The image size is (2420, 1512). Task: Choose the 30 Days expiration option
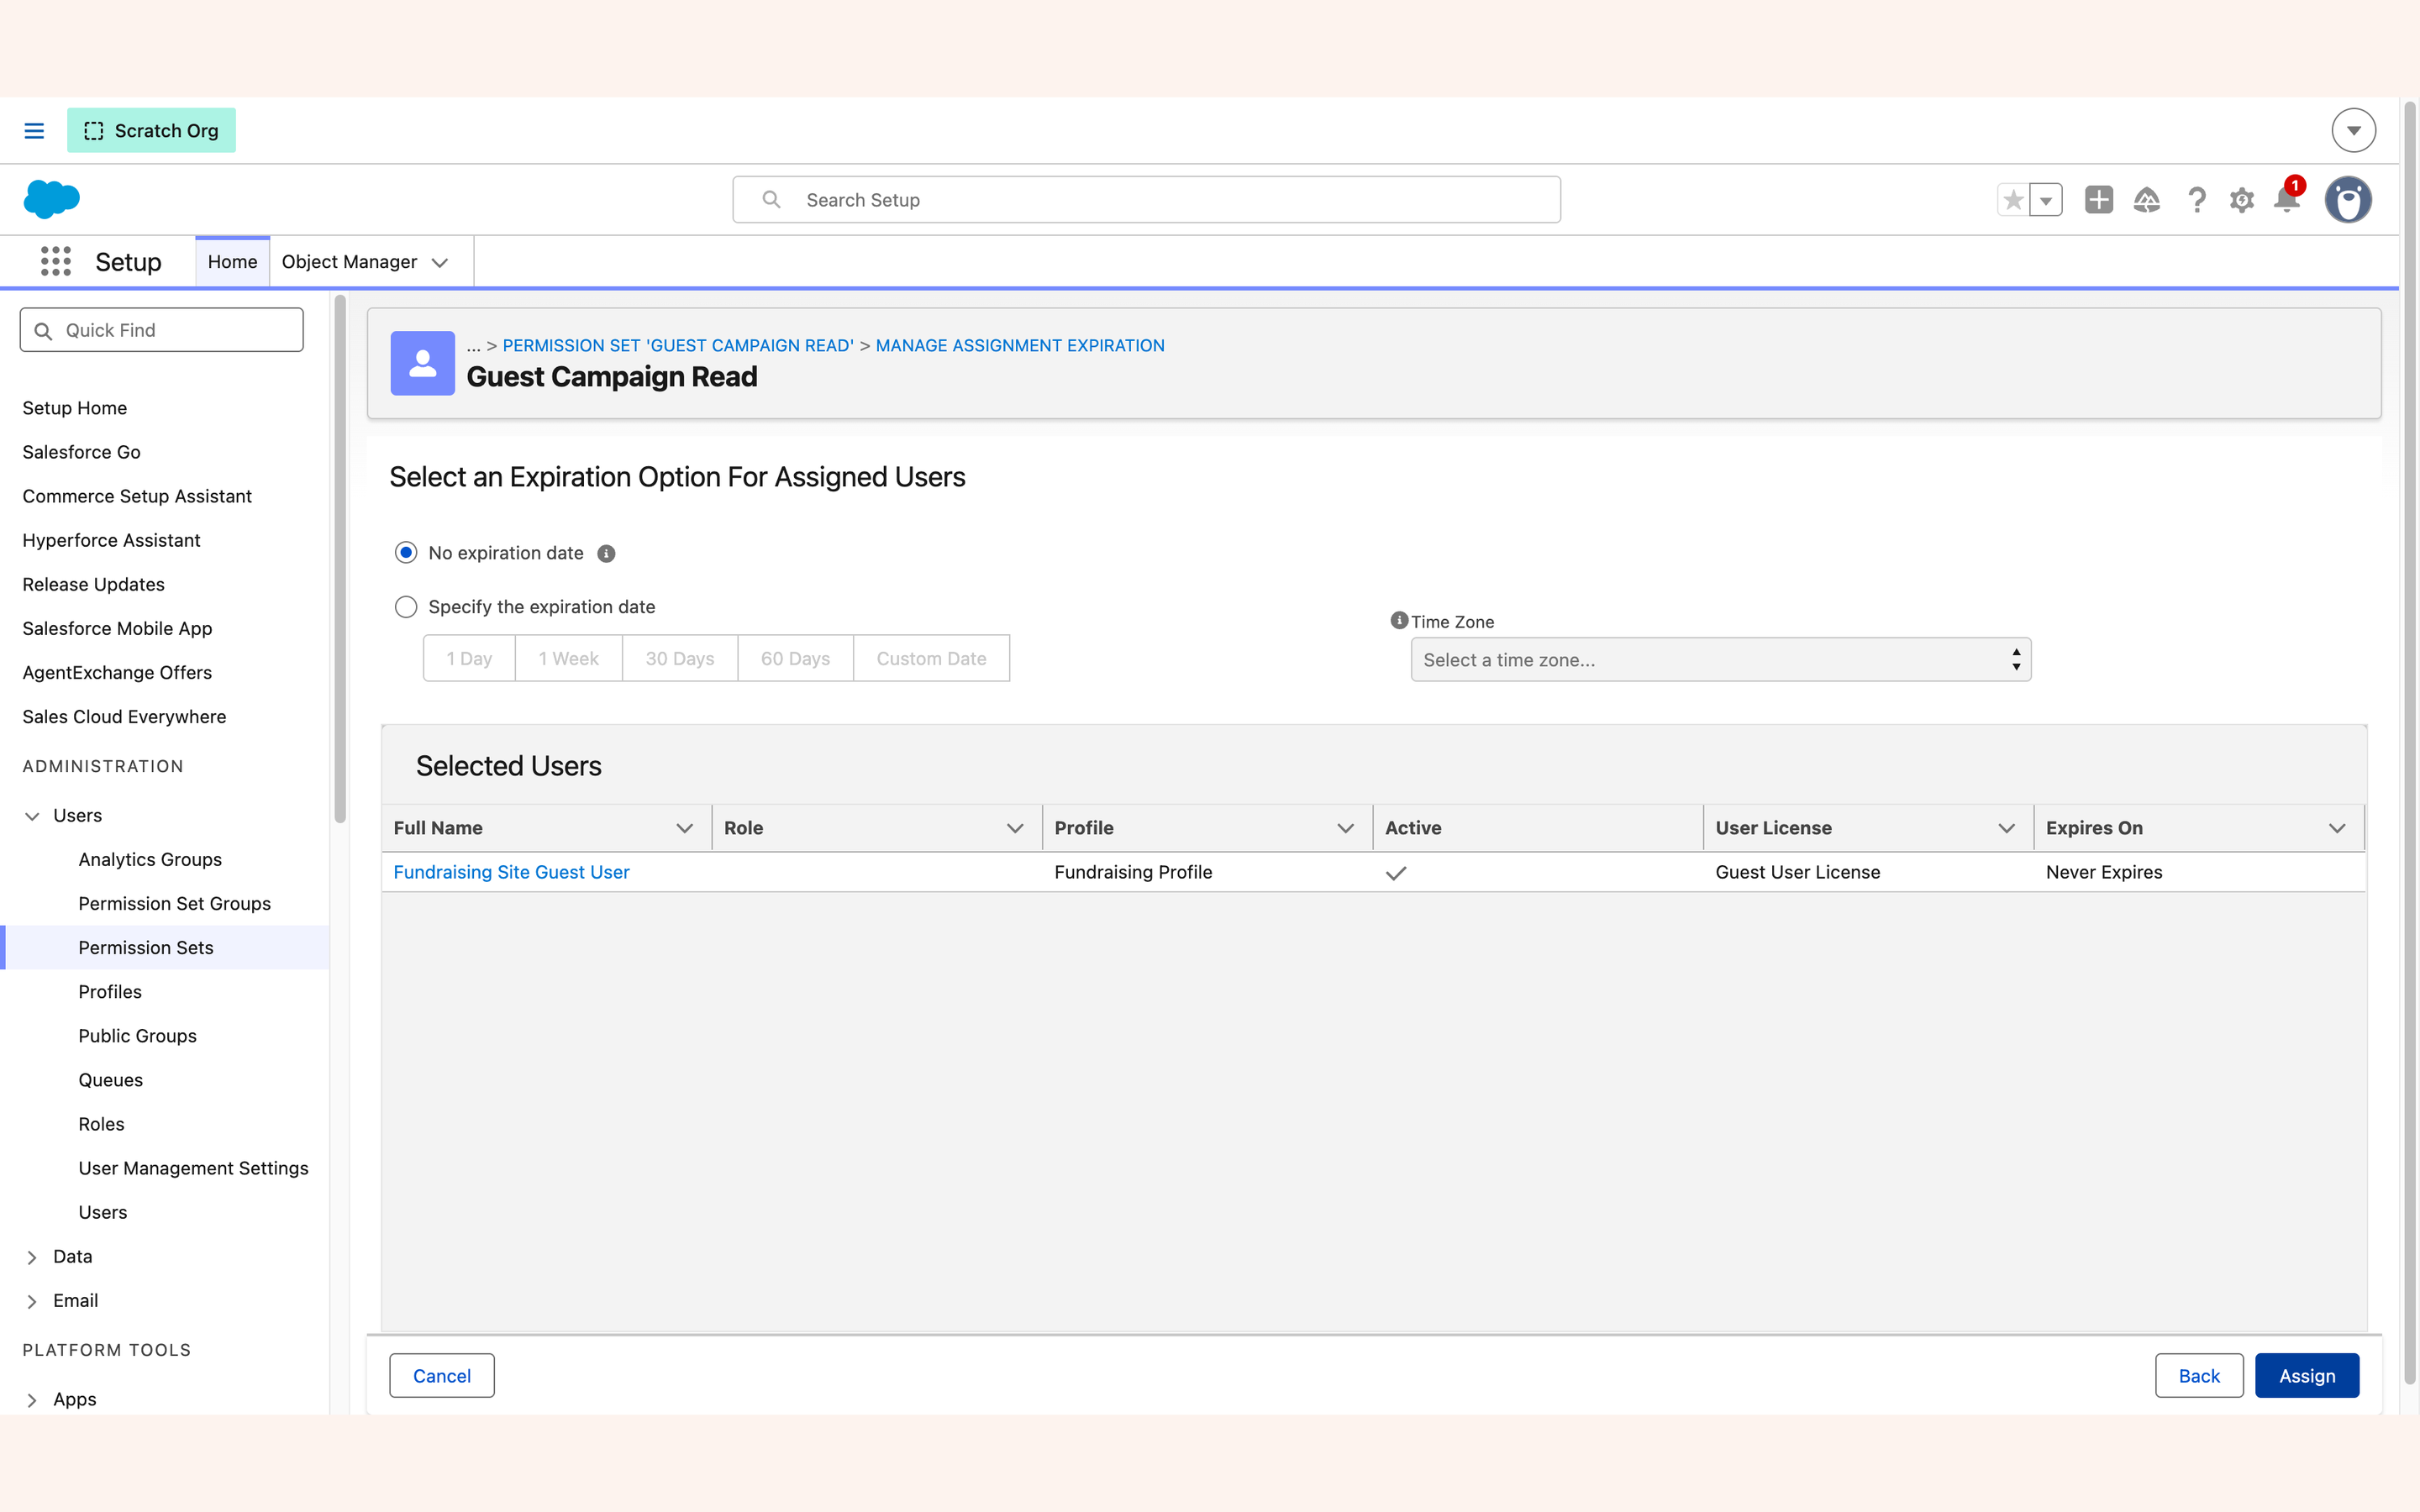[680, 658]
